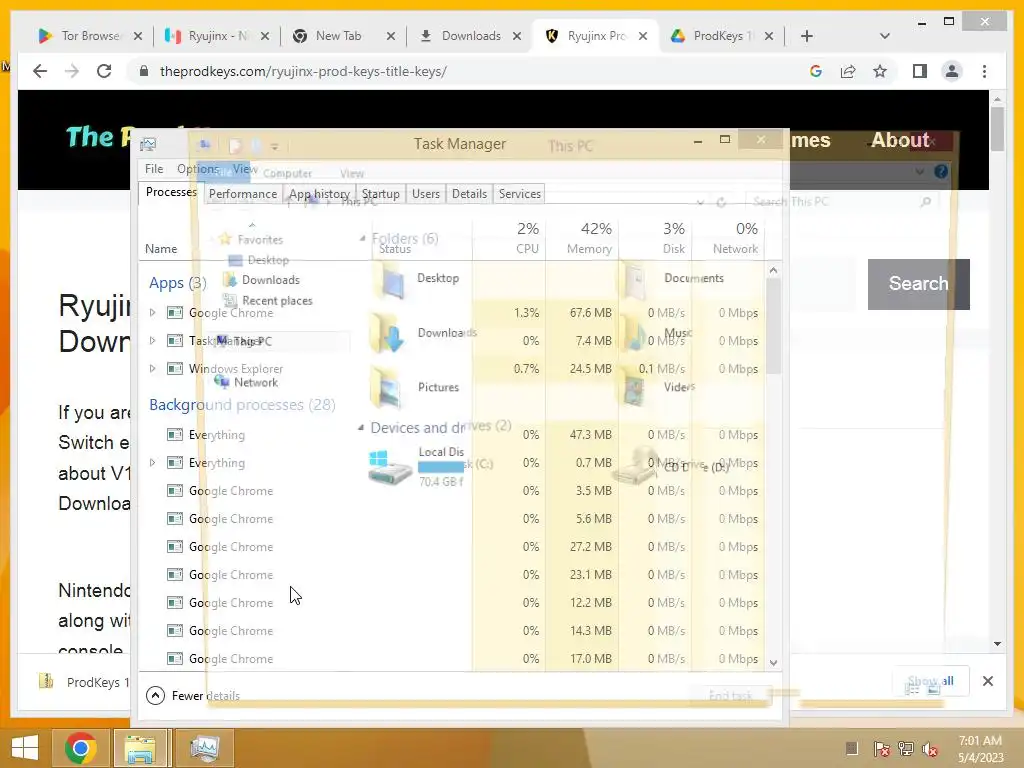This screenshot has height=768, width=1024.
Task: Share this page using the share icon
Action: point(848,71)
